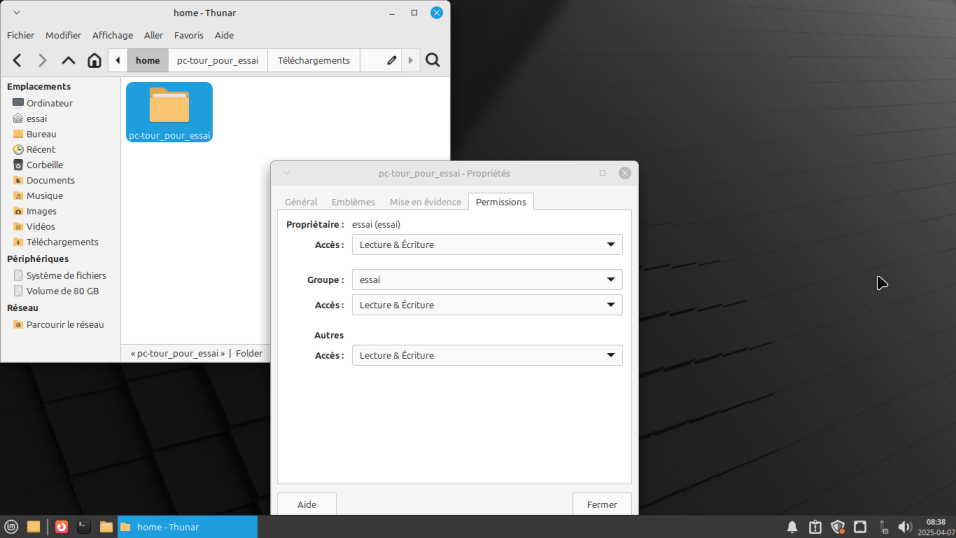956x538 pixels.
Task: Open search with the magnifier icon
Action: (x=433, y=60)
